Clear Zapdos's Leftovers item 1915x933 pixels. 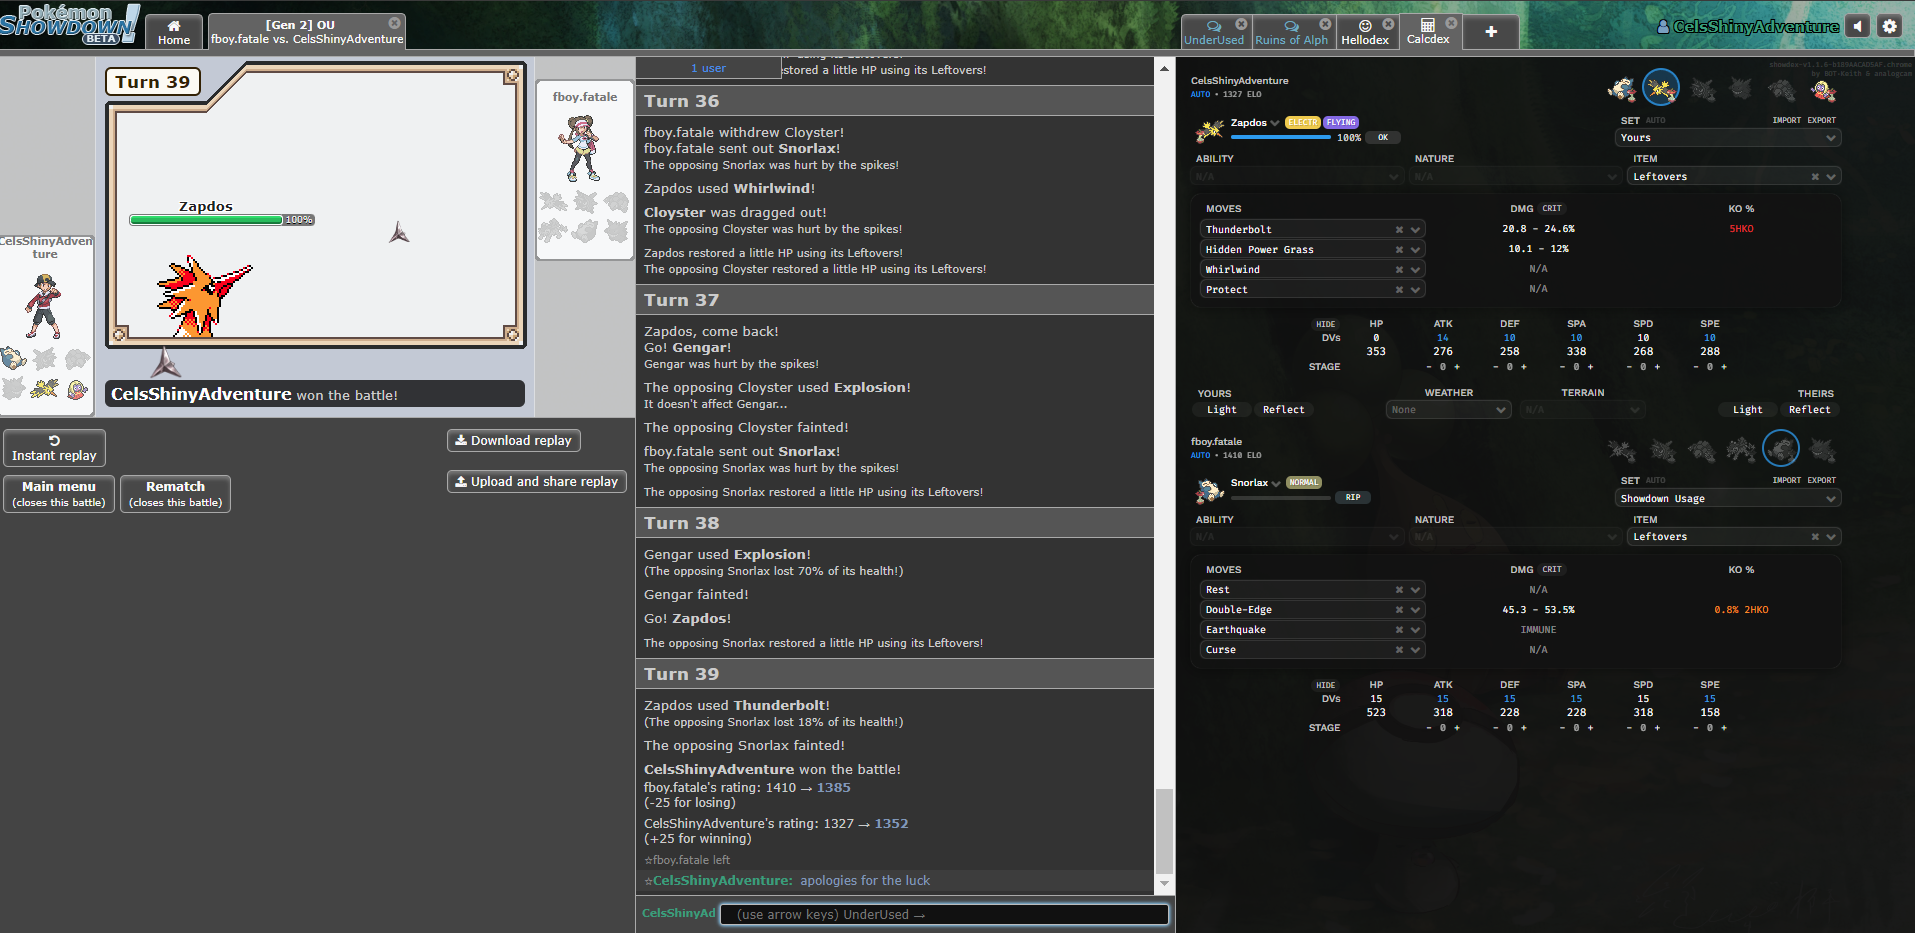1815,177
